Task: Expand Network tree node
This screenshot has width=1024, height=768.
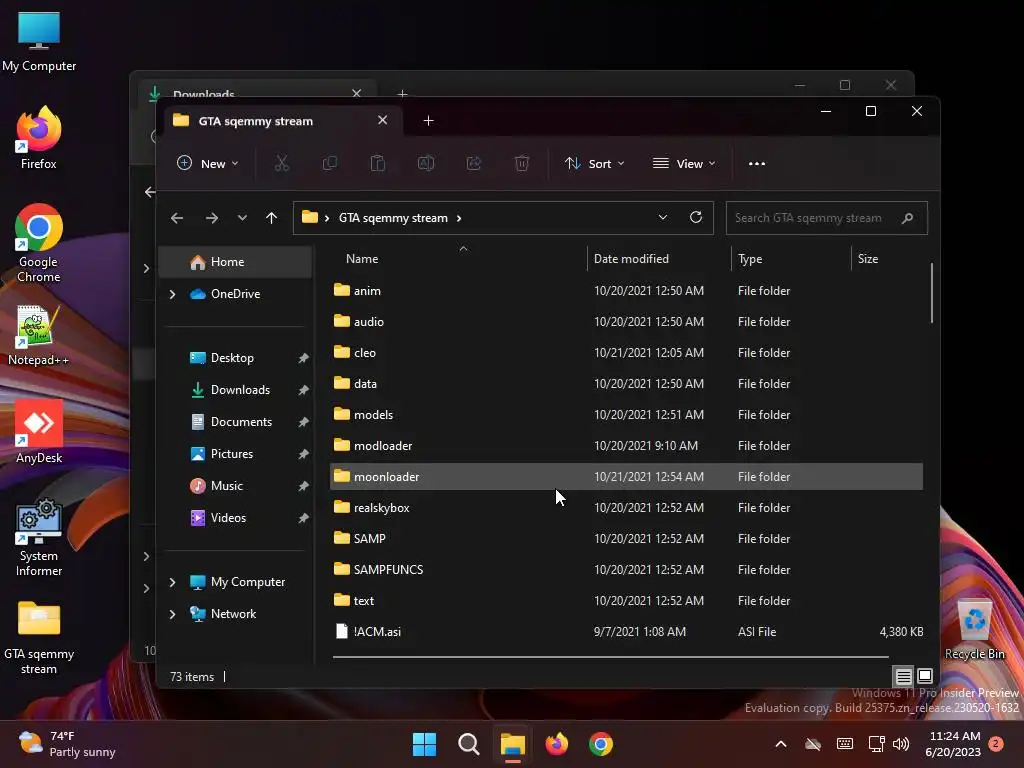Action: click(172, 614)
